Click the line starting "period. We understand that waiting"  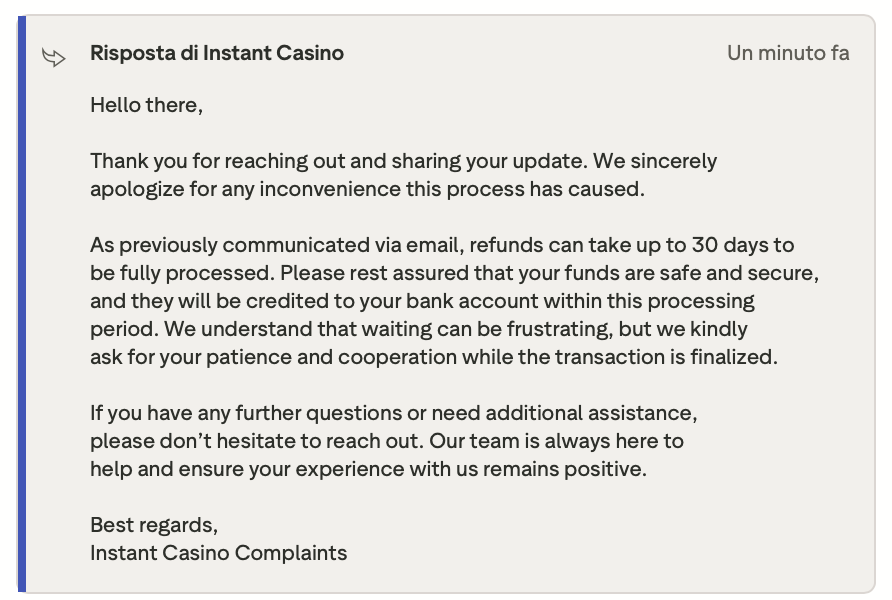pyautogui.click(x=418, y=329)
